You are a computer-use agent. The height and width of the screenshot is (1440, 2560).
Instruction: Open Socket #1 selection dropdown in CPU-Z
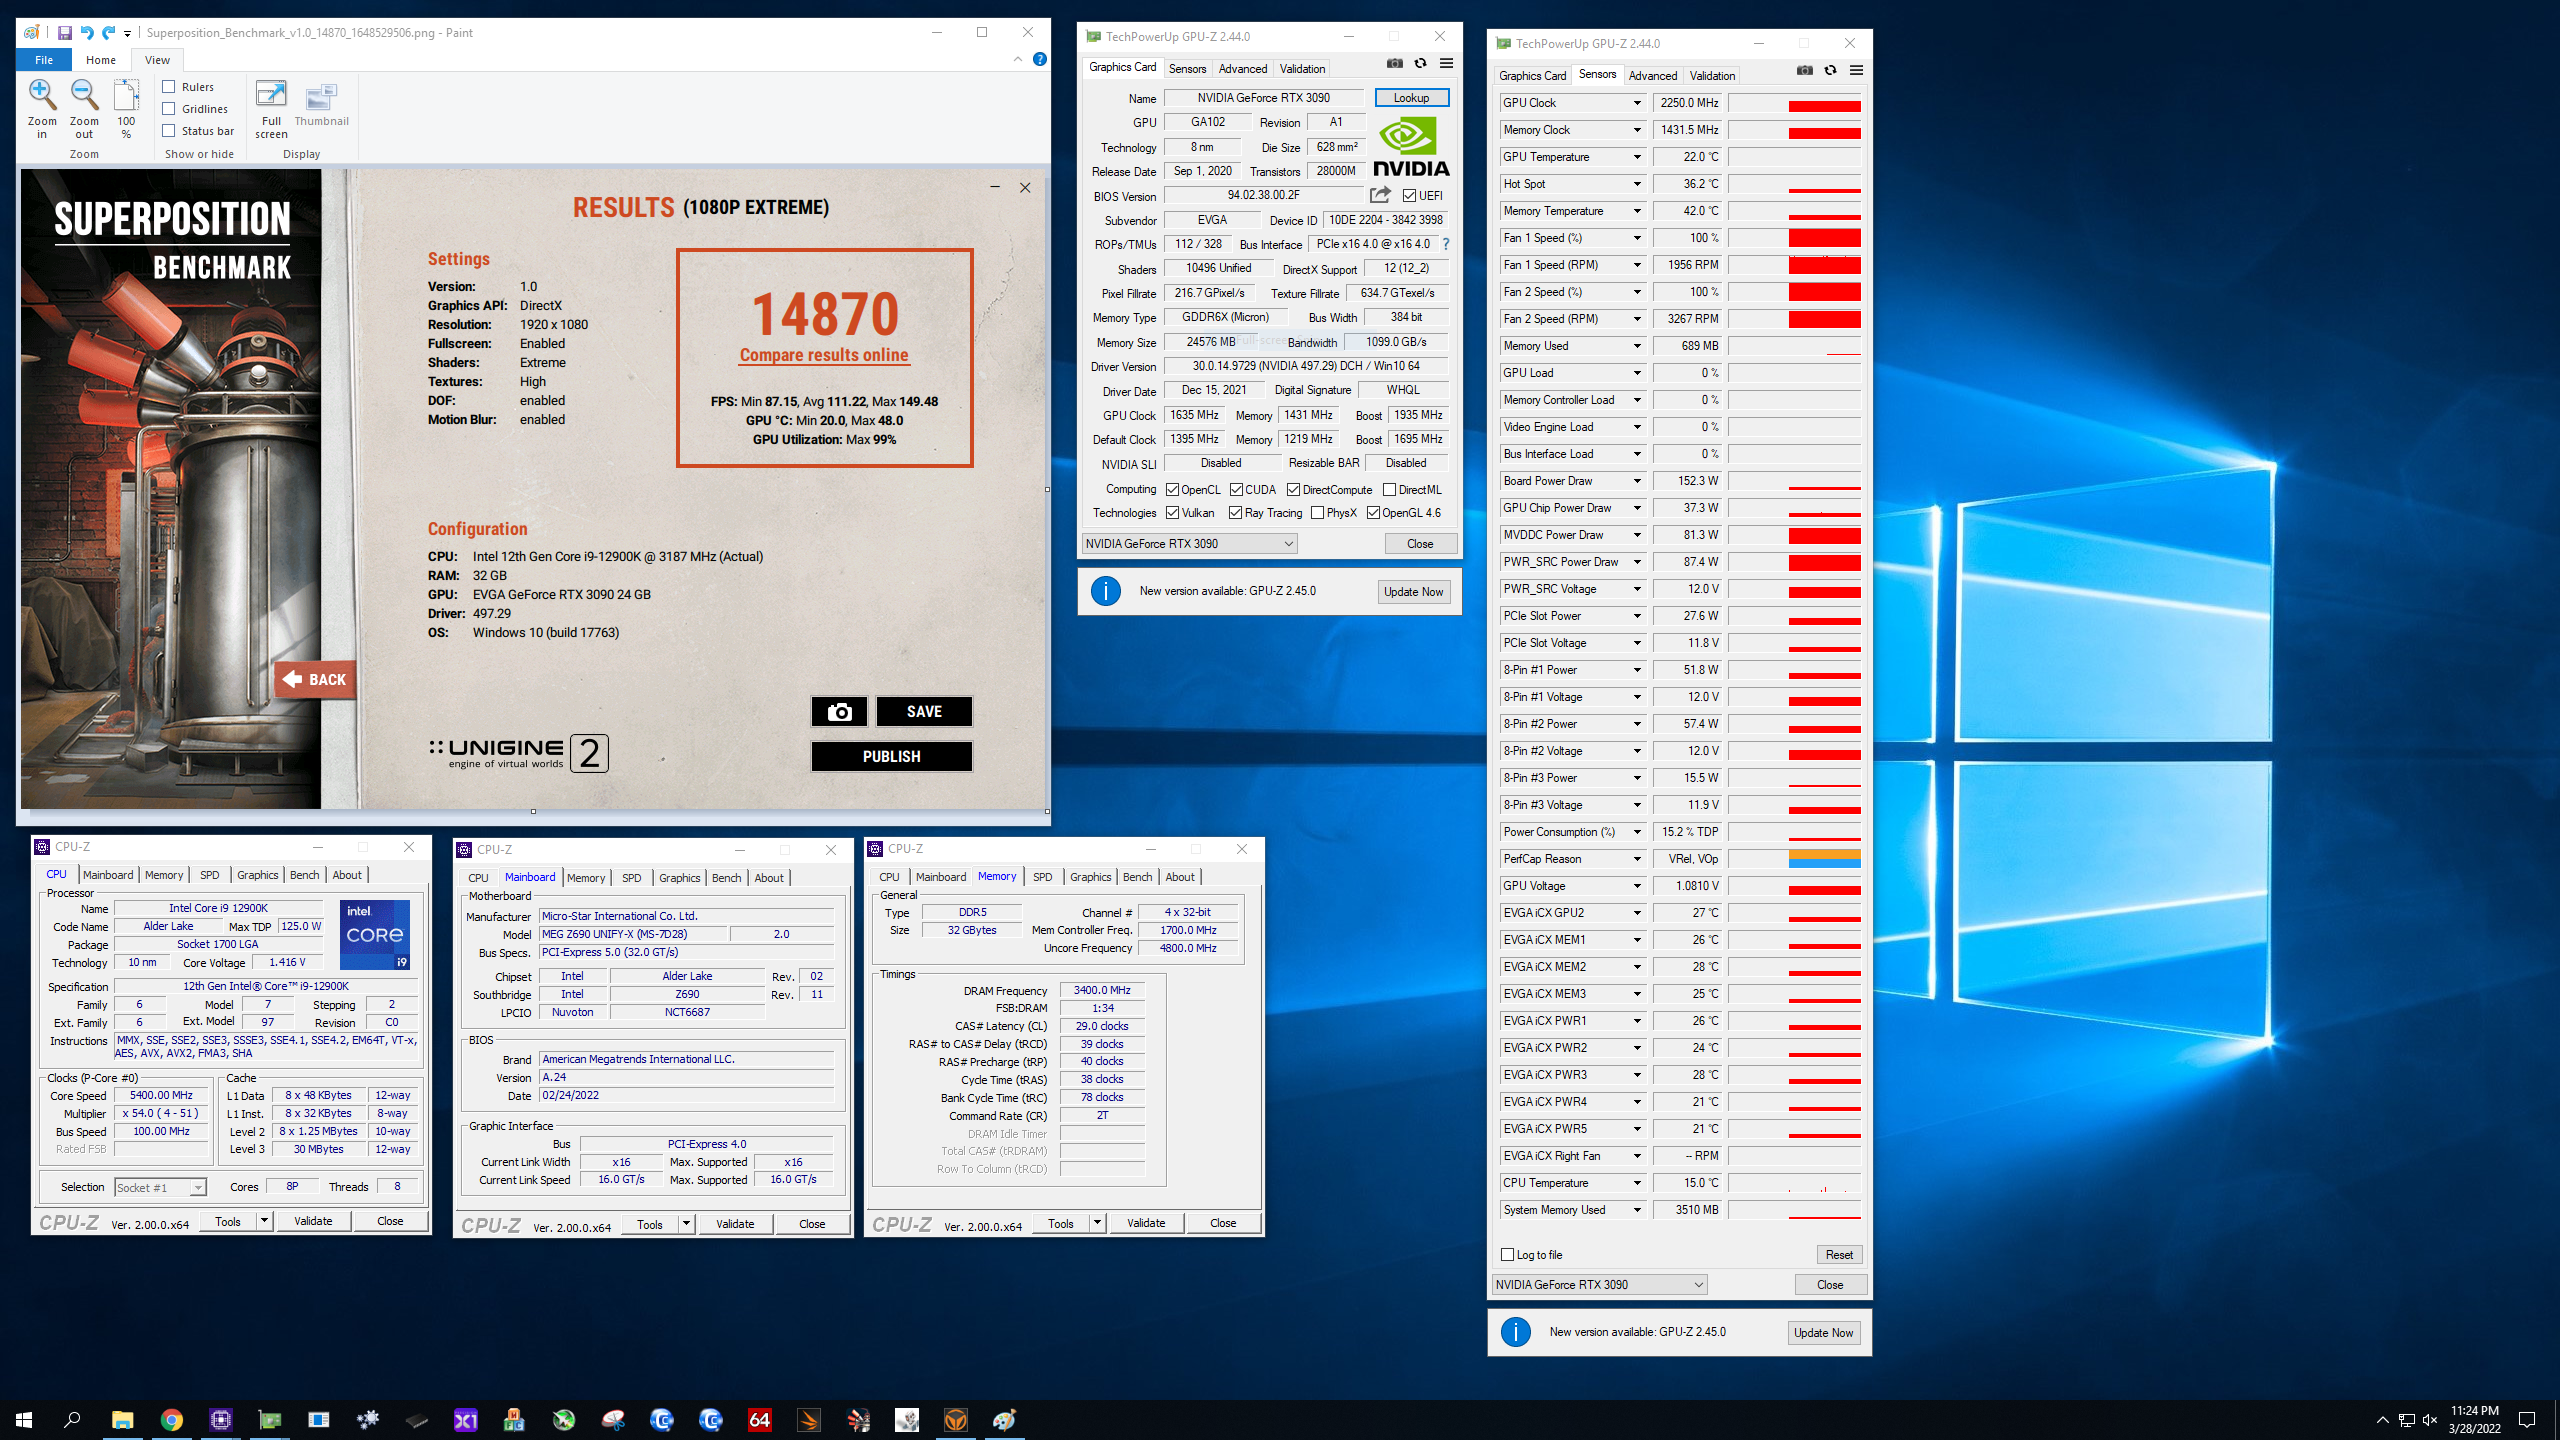(x=160, y=1188)
